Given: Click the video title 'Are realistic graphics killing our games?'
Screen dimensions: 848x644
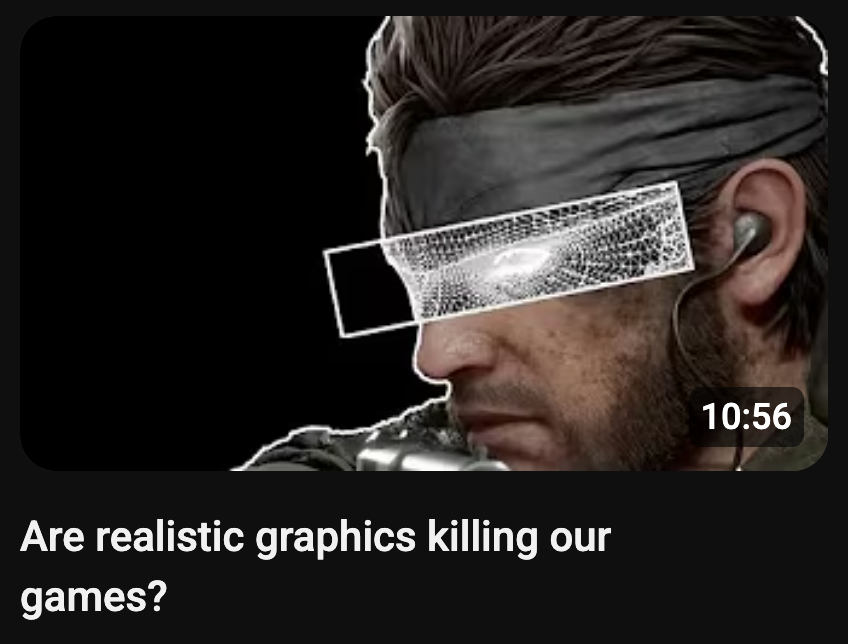Looking at the screenshot, I should pyautogui.click(x=315, y=567).
